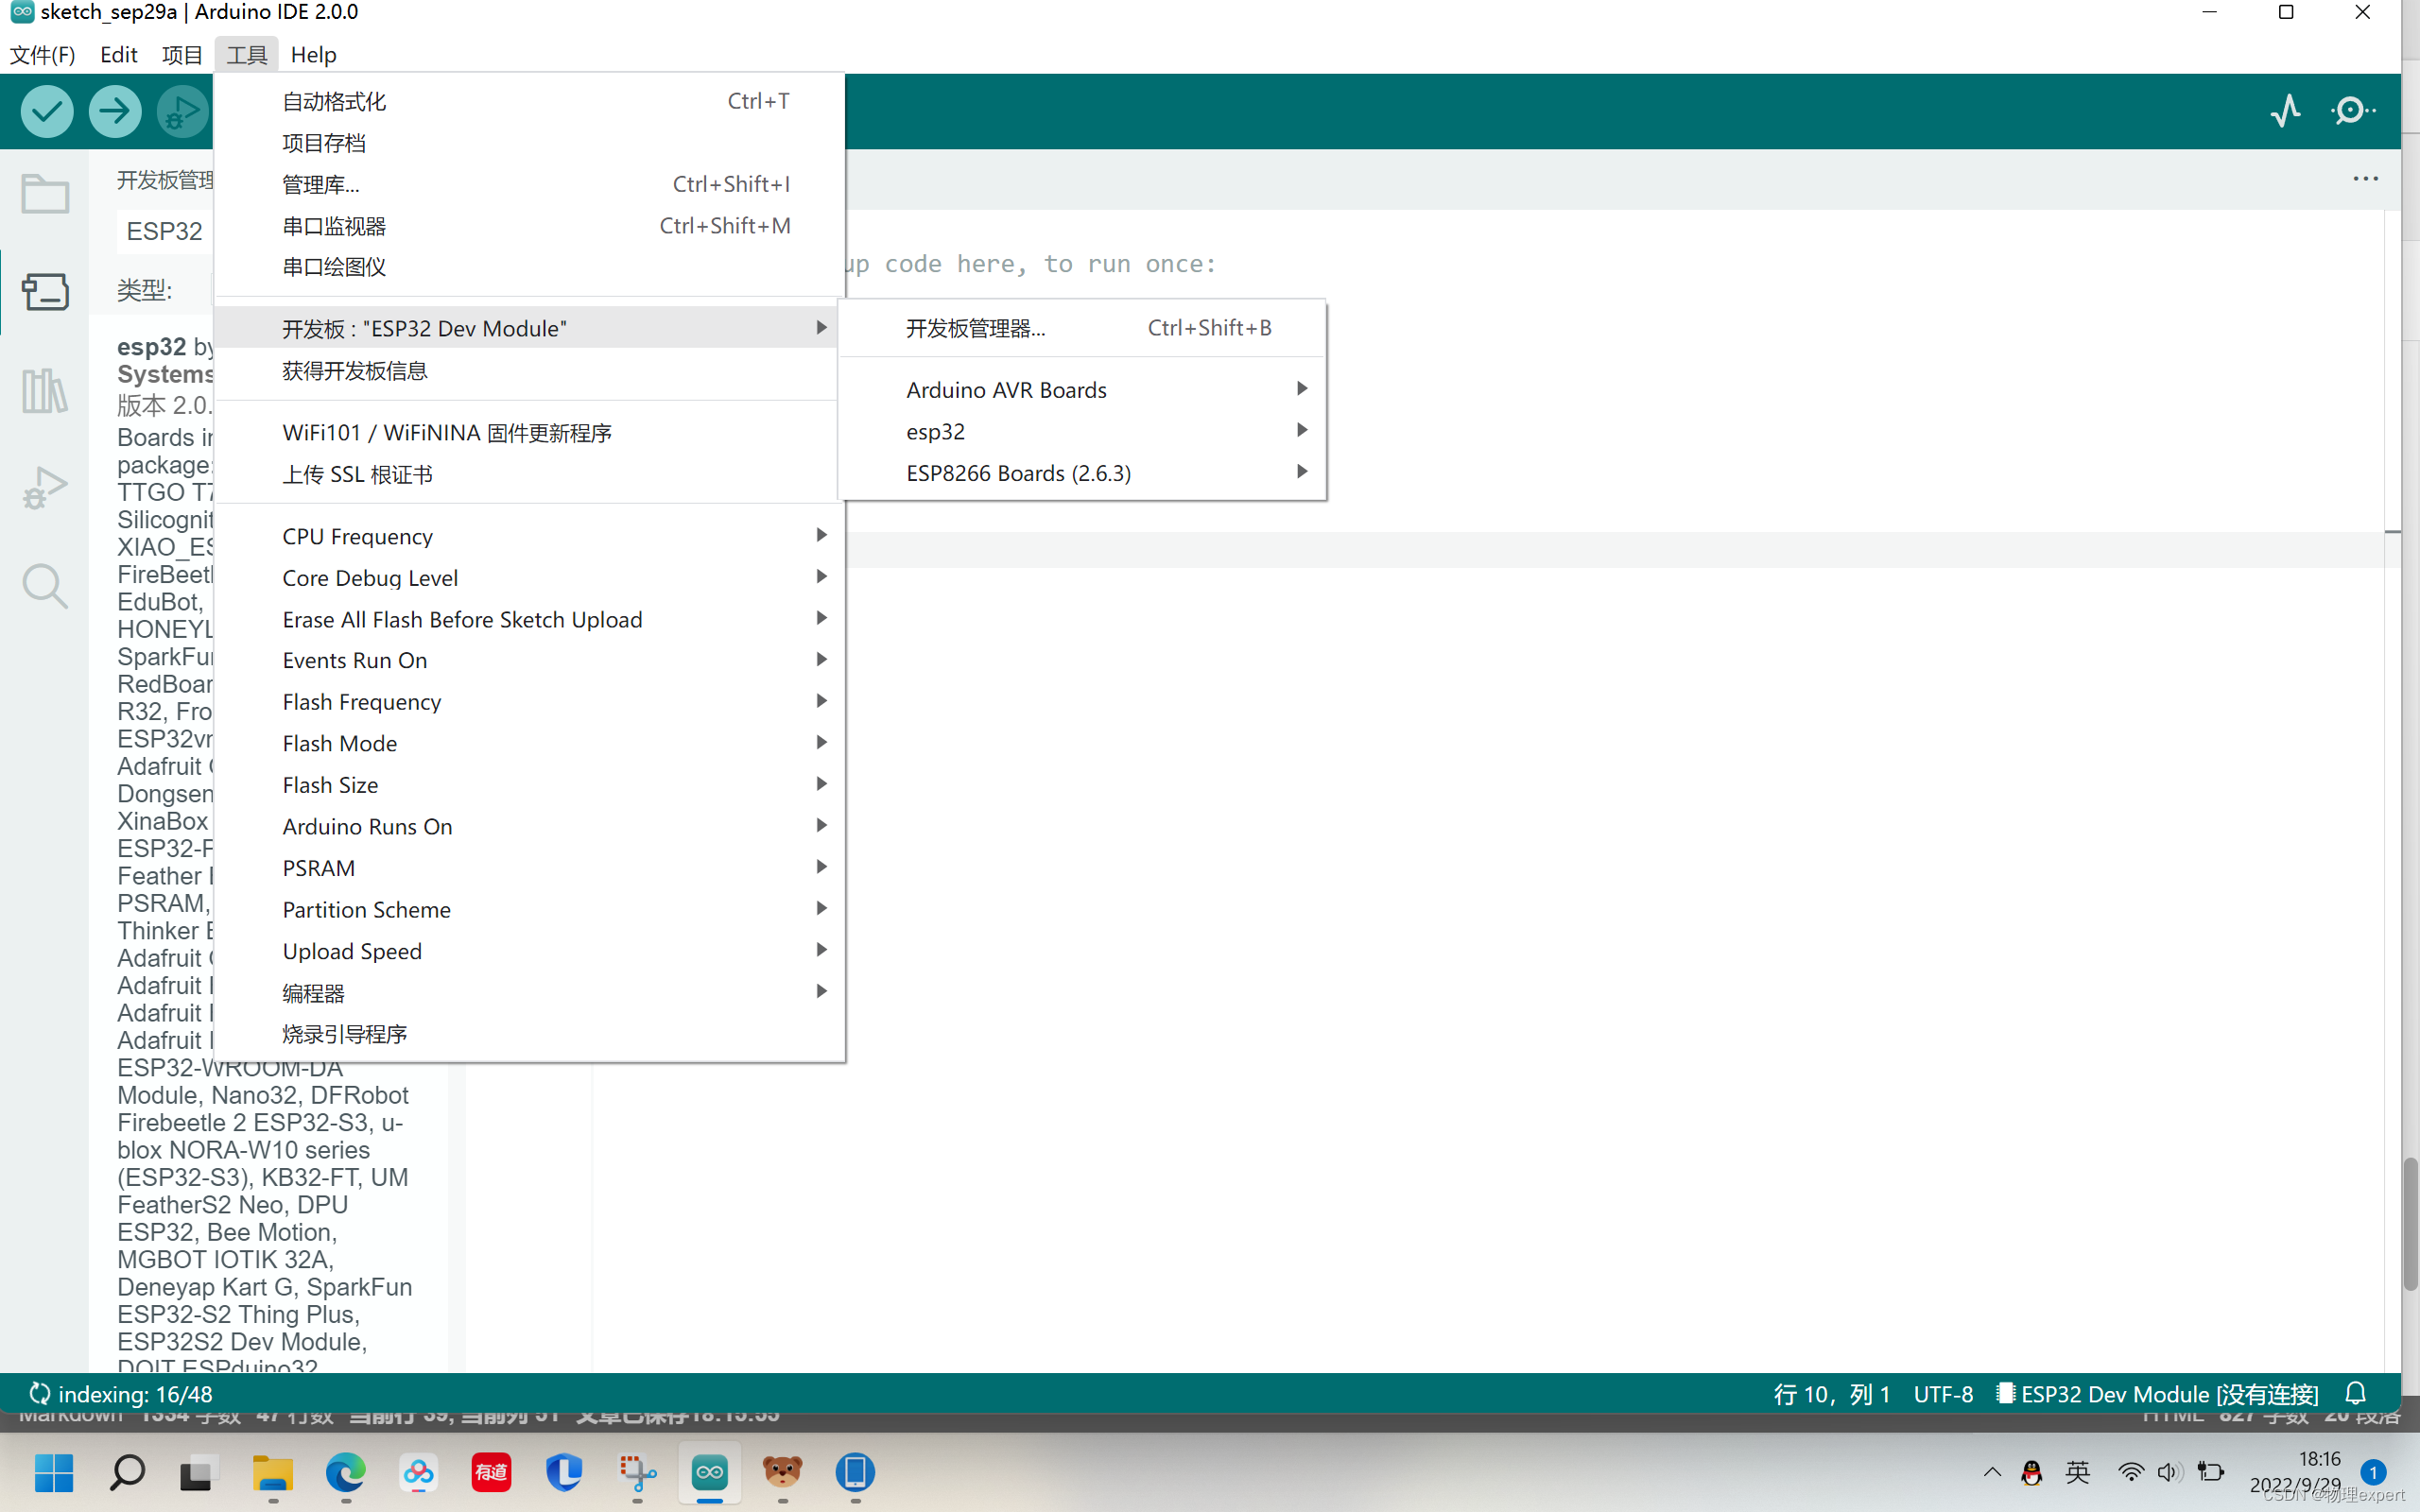Open the clock and date in taskbar
Viewport: 2420px width, 1512px height.
click(2297, 1472)
